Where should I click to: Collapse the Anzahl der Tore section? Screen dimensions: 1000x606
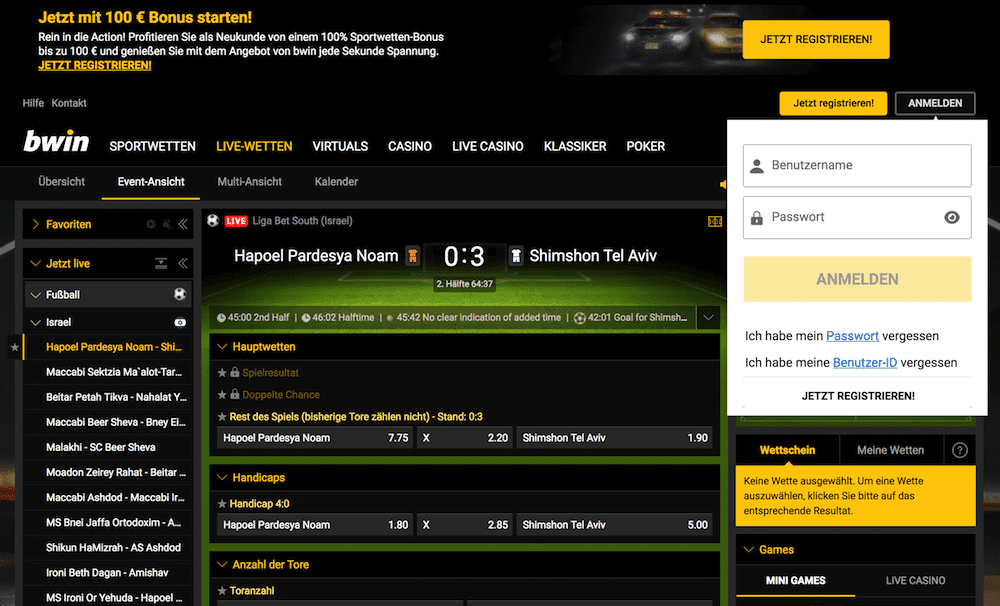223,565
